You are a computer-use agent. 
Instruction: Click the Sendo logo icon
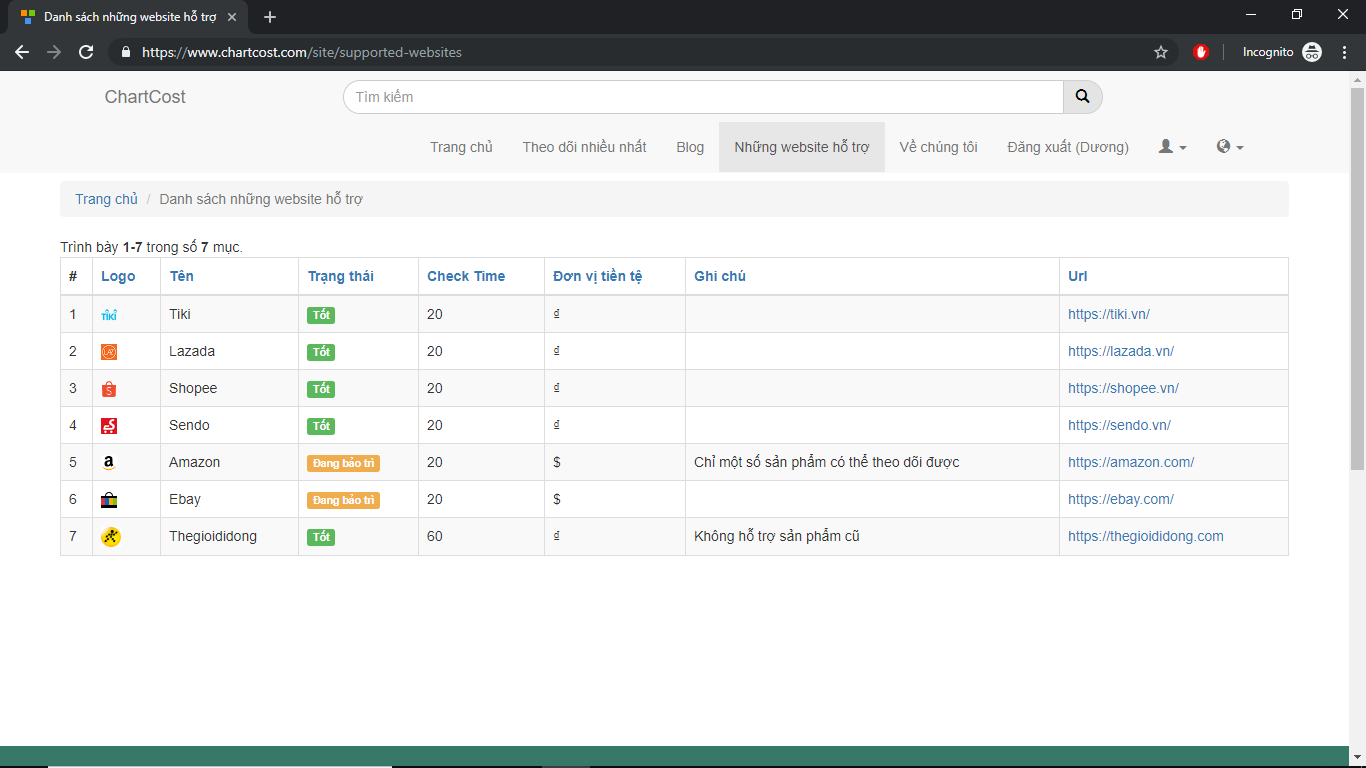click(109, 426)
